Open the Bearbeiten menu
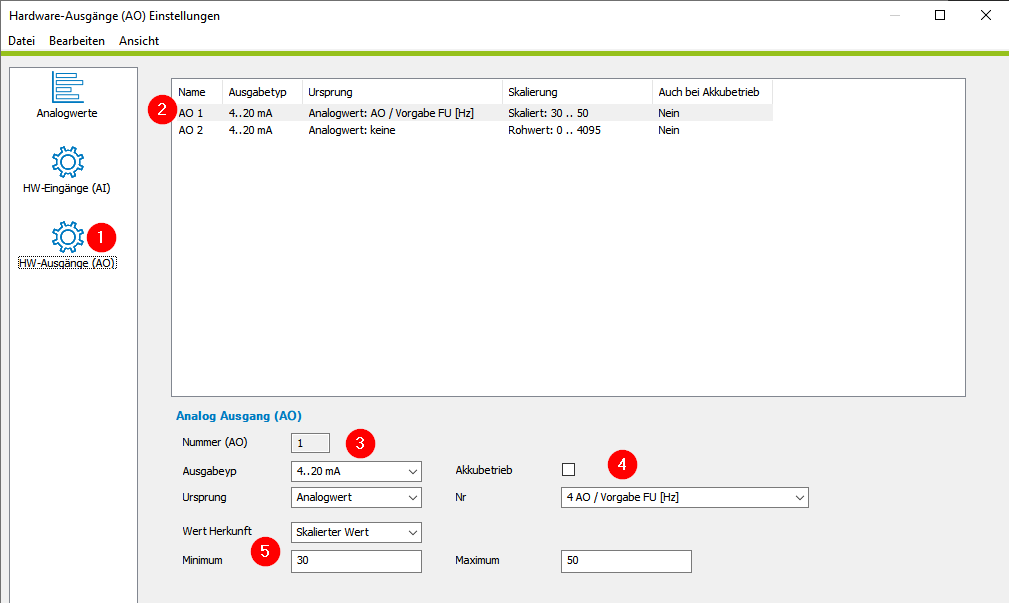The height and width of the screenshot is (603, 1009). [x=77, y=41]
